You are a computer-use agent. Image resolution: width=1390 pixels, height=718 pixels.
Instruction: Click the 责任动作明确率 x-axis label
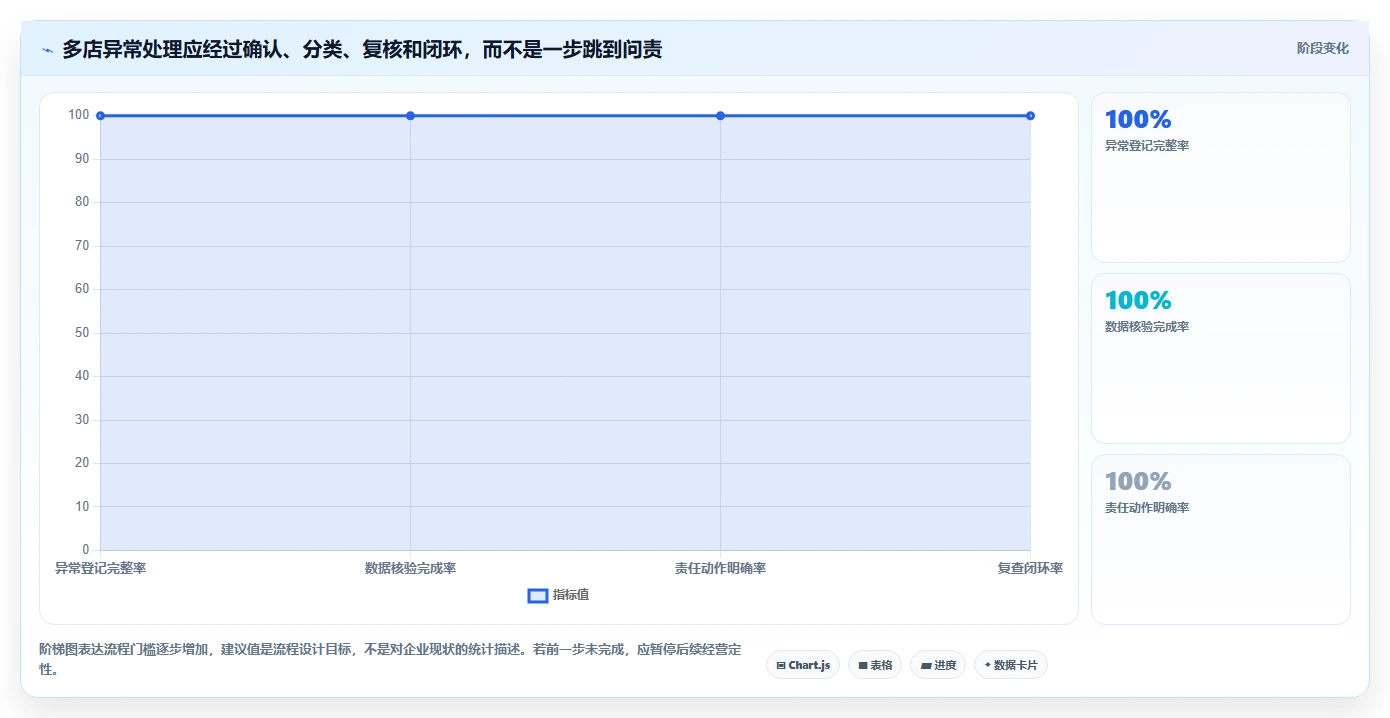tap(720, 568)
